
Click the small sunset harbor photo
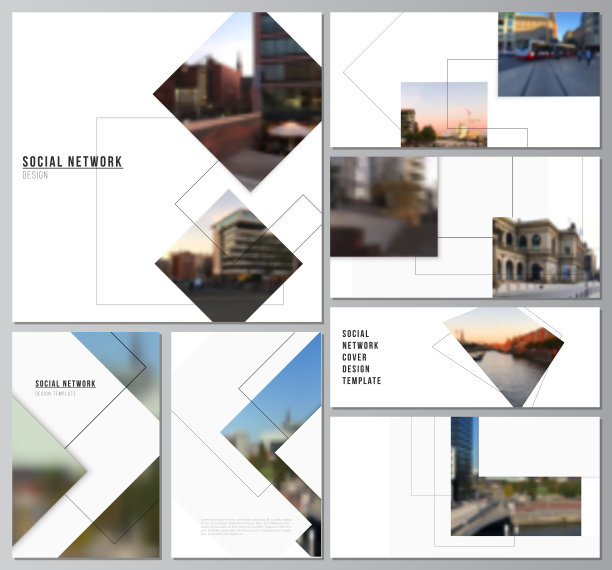click(x=443, y=114)
